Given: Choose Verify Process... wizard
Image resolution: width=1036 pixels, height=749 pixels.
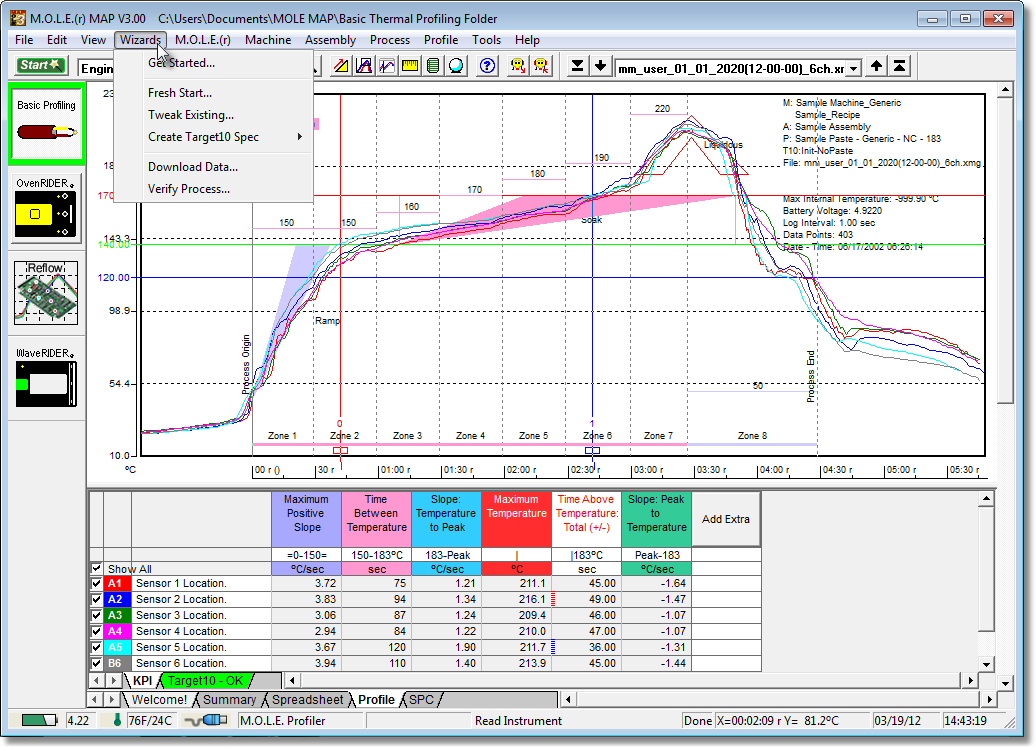Looking at the screenshot, I should tap(213, 189).
